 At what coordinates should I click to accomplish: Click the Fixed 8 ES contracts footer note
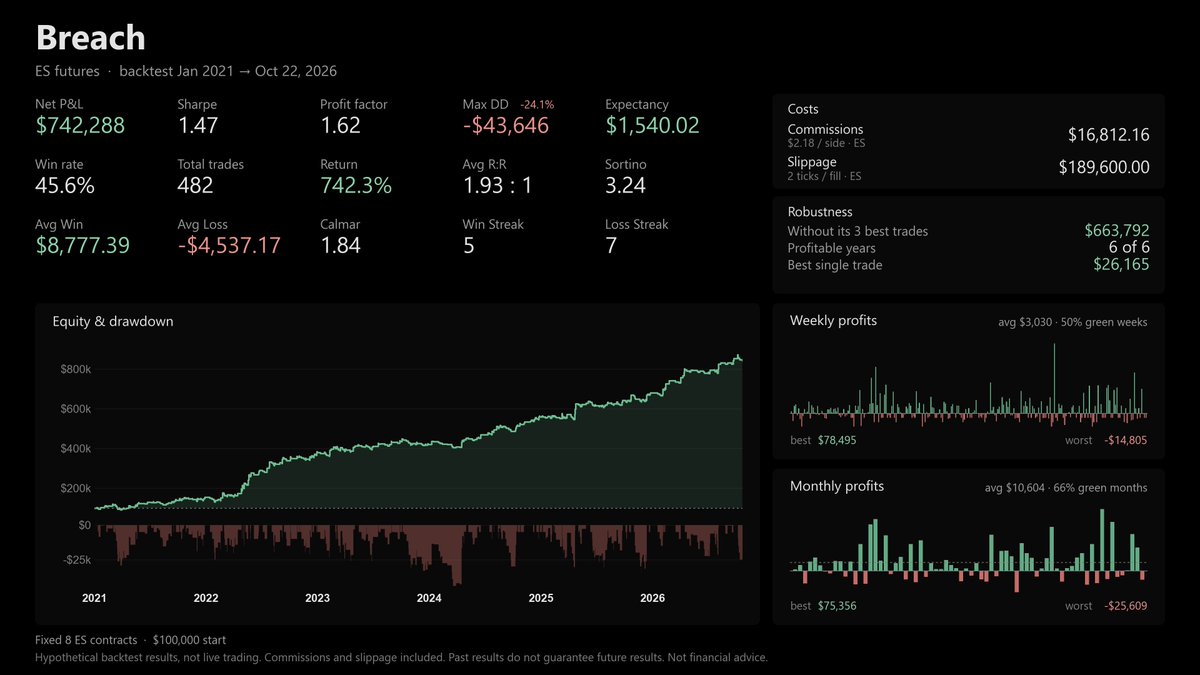coord(132,640)
